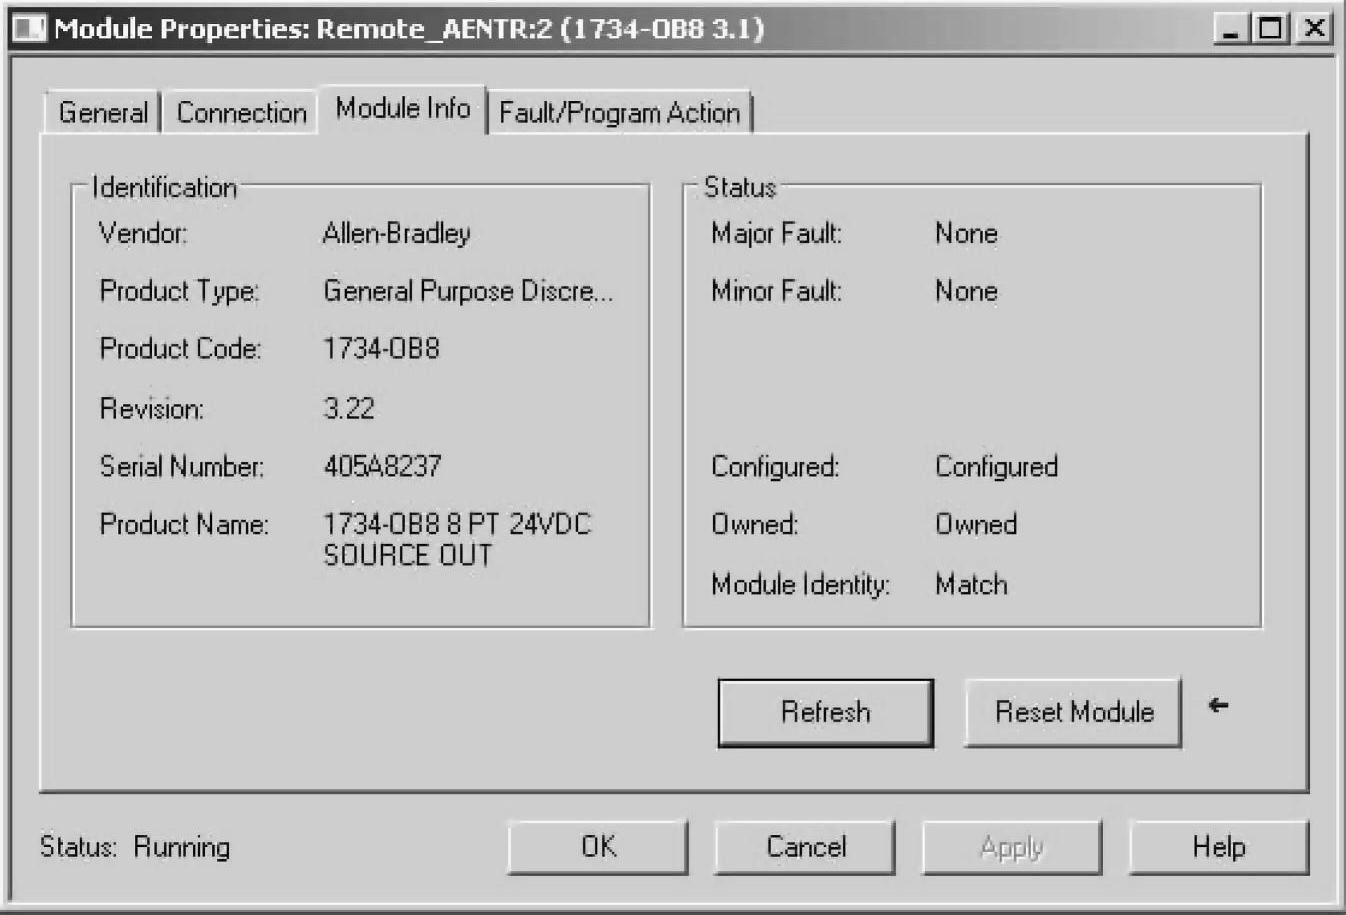This screenshot has height=915, width=1346.
Task: Click the Major Fault: label
Action: 777,234
